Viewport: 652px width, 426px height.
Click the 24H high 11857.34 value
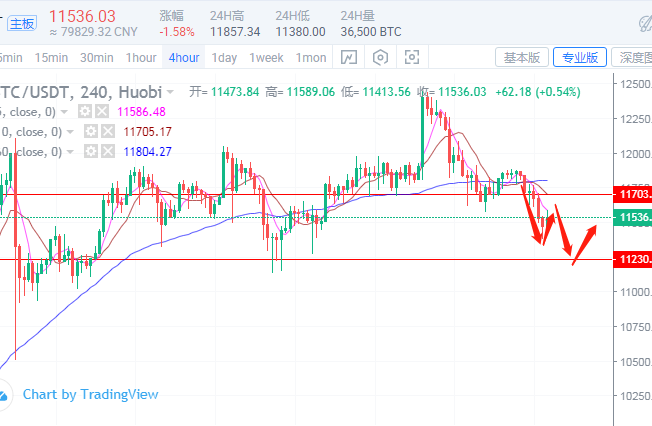[x=235, y=32]
